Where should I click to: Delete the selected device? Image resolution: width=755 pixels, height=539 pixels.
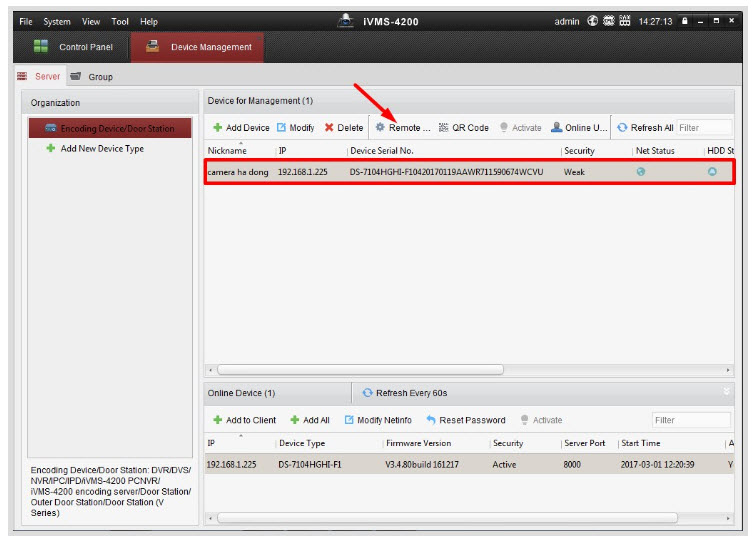coord(343,128)
